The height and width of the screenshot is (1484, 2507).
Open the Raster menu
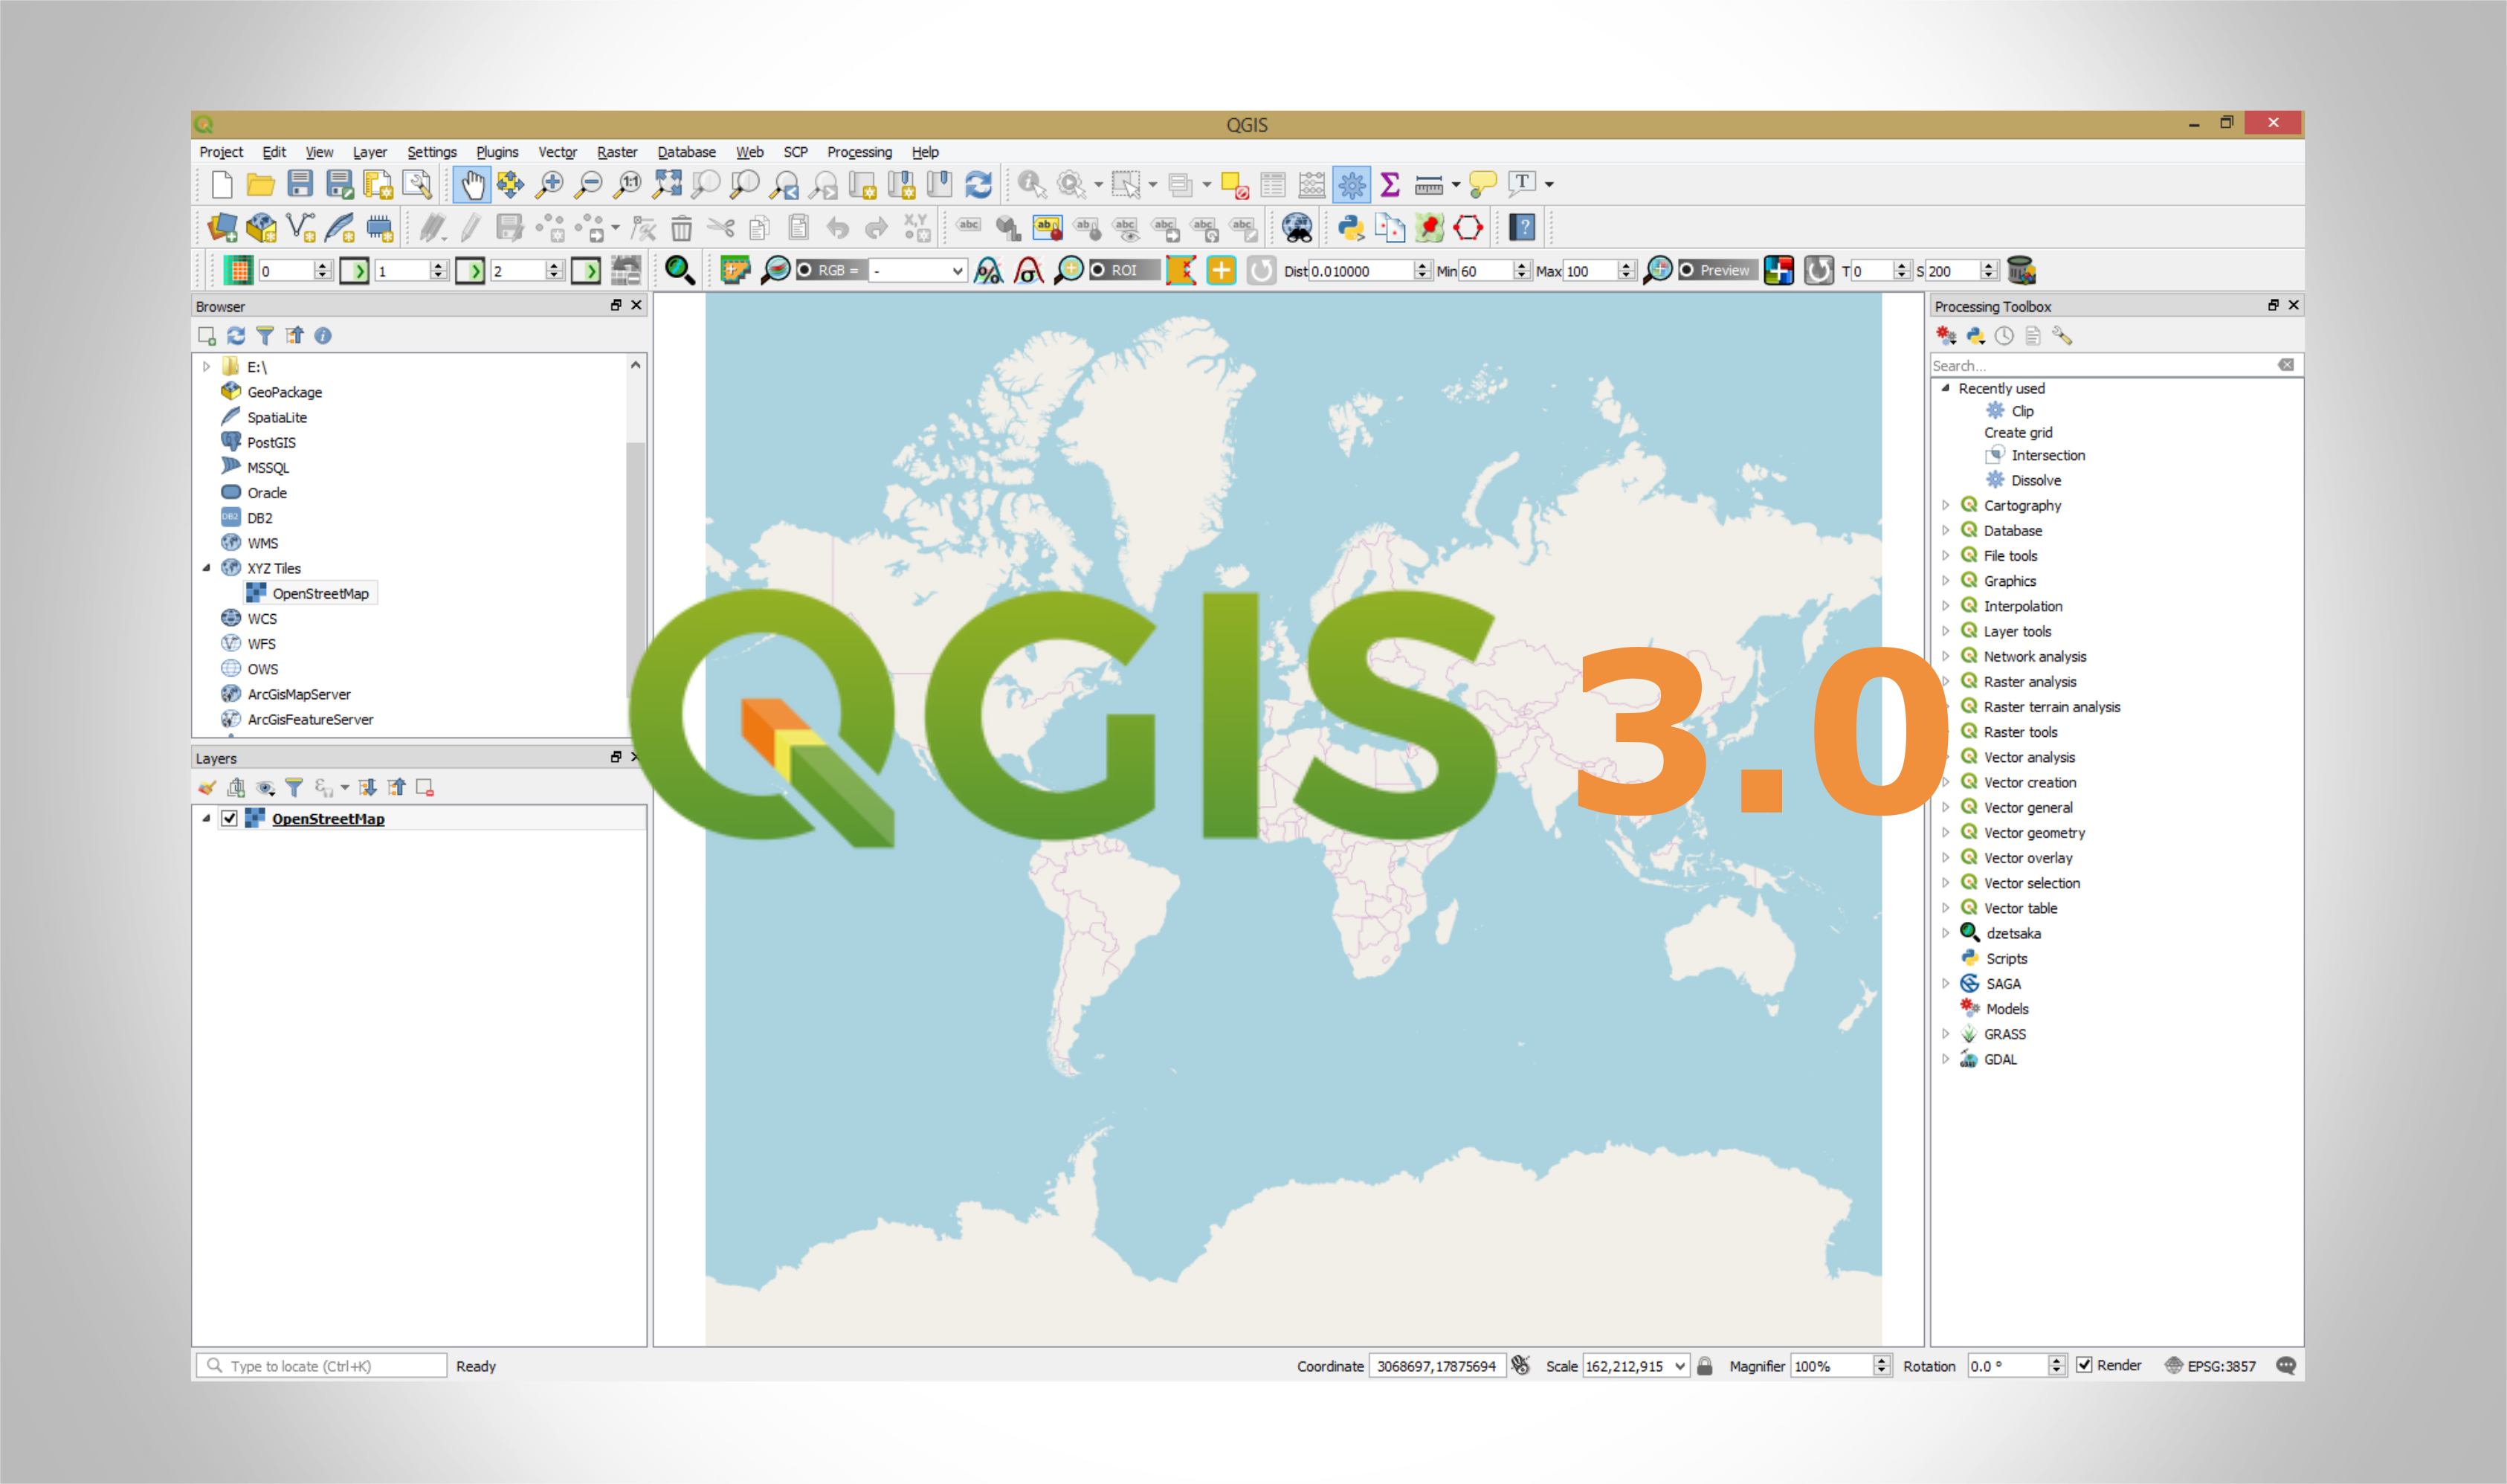tap(617, 152)
